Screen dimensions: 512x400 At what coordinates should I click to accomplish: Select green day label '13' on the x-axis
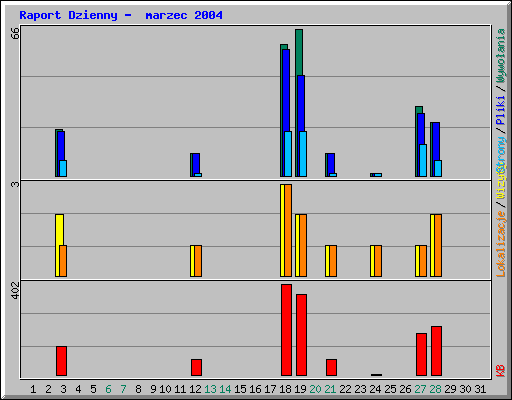pos(210,389)
